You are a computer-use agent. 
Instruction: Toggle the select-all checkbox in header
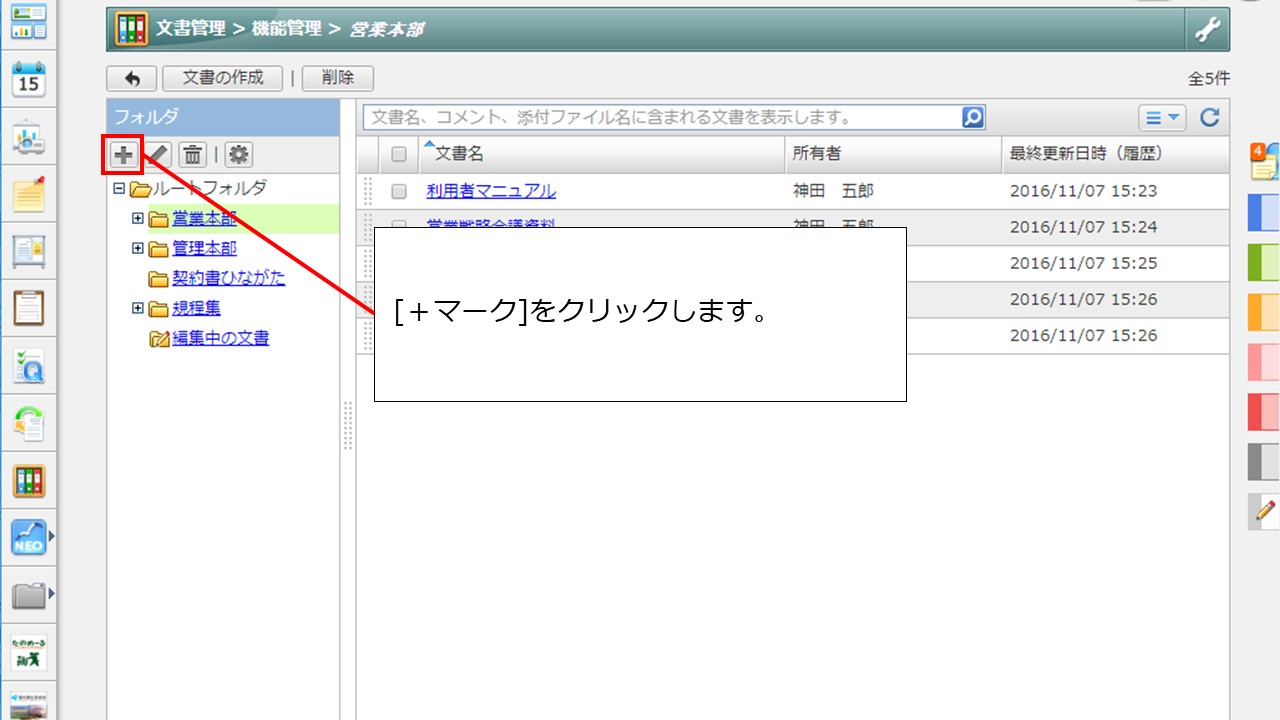click(x=399, y=154)
